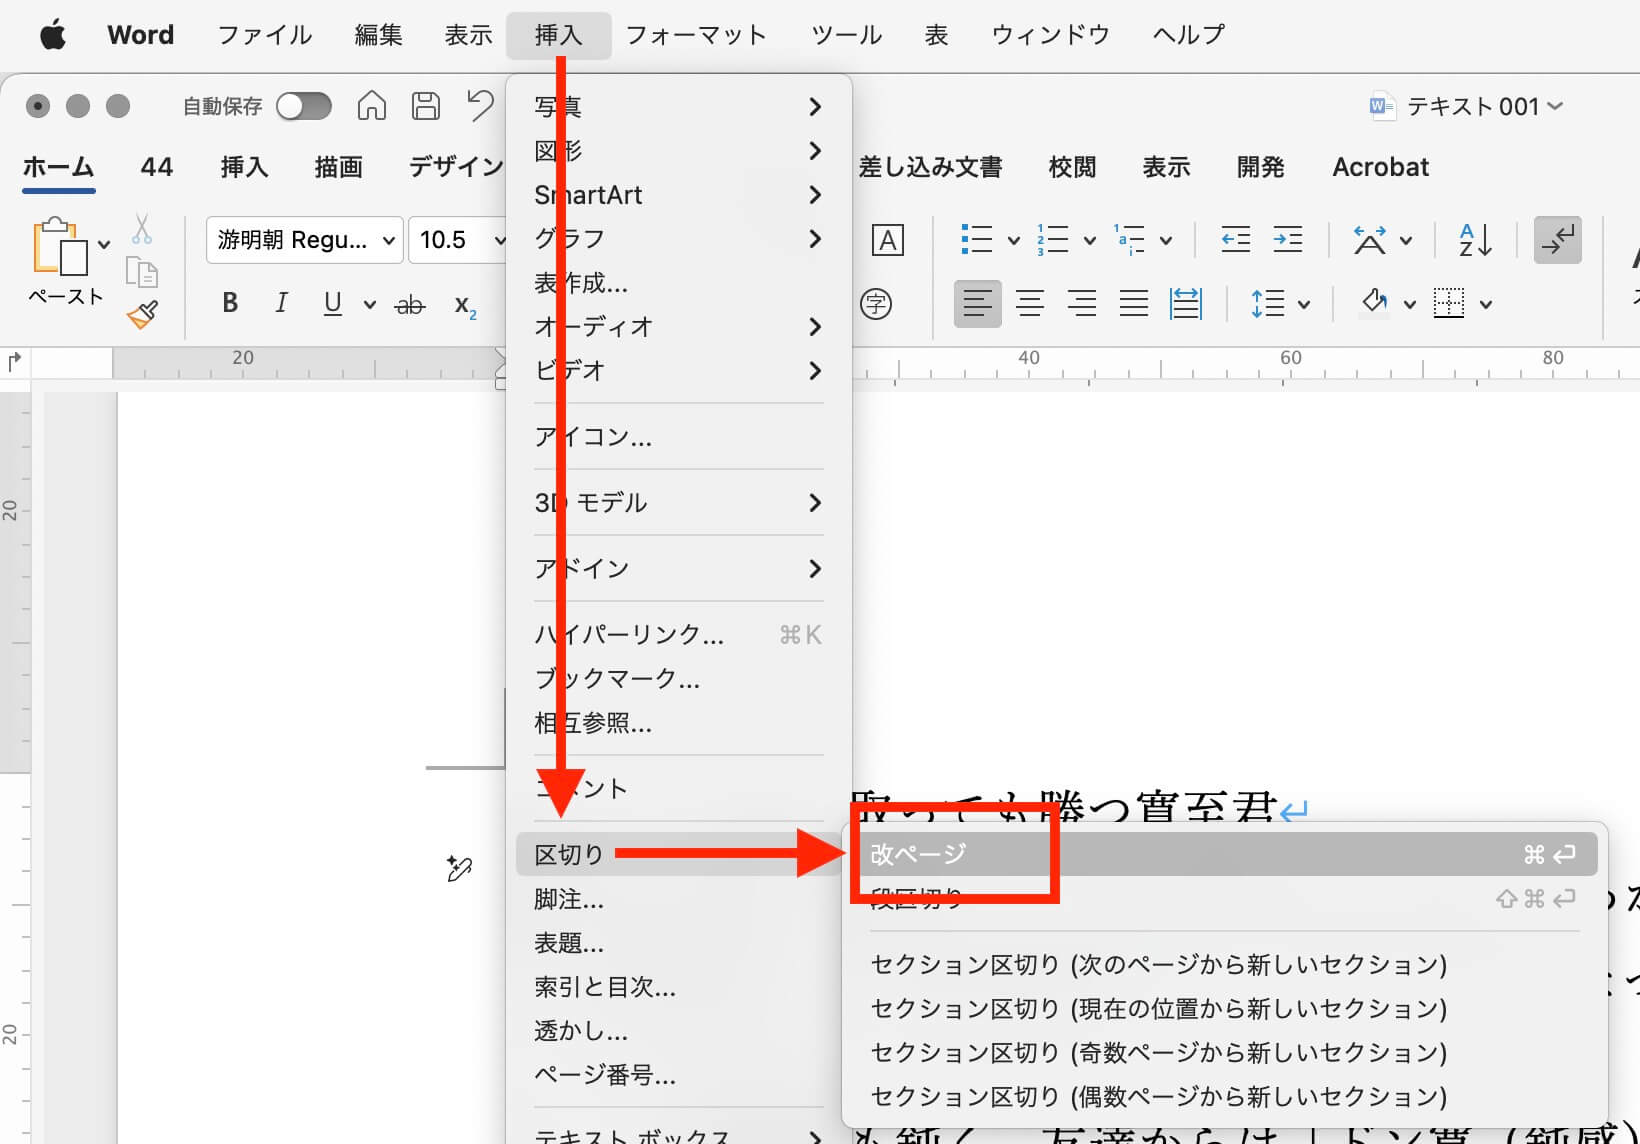Viewport: 1640px width, 1144px height.
Task: Open the ウィンドウ menu
Action: [x=1051, y=35]
